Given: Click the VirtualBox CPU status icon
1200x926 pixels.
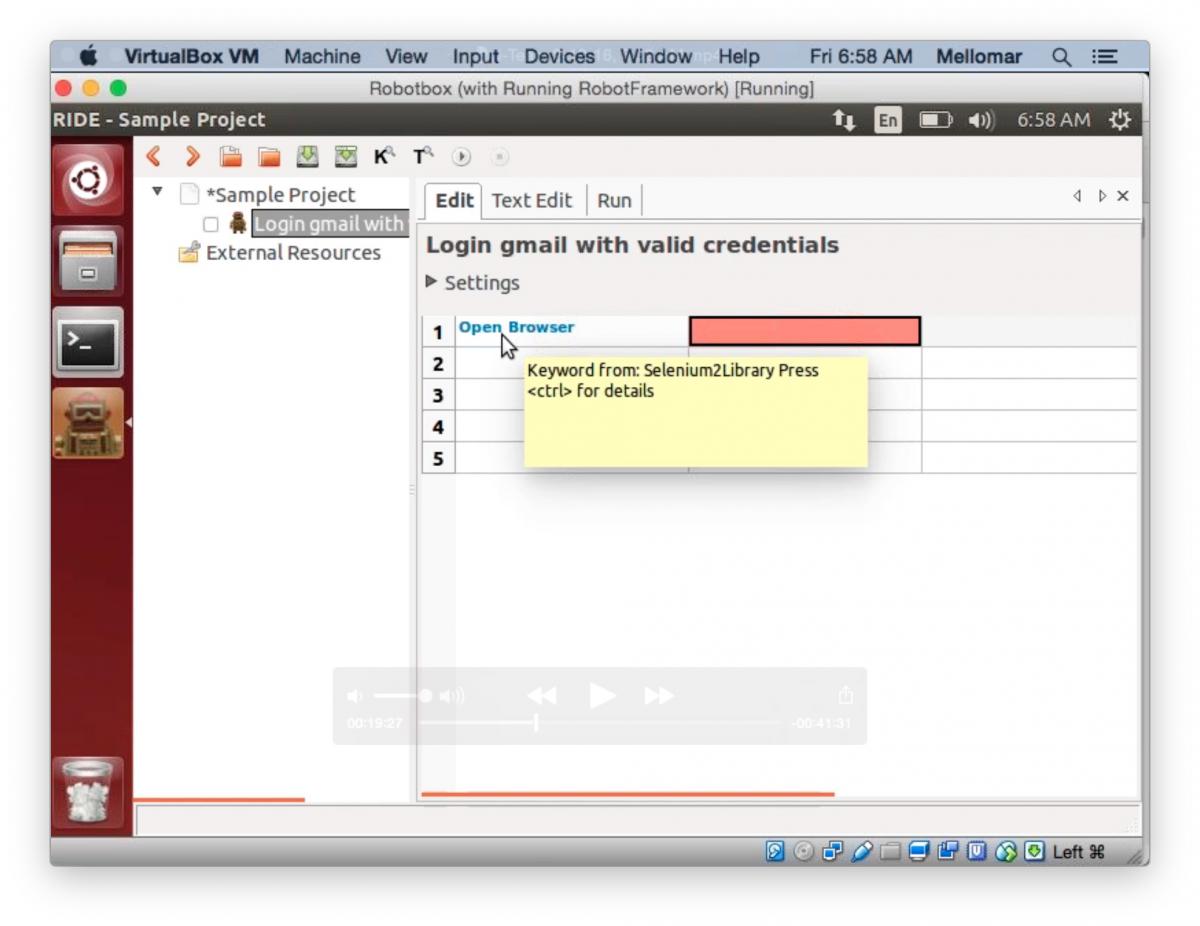Looking at the screenshot, I should 977,851.
